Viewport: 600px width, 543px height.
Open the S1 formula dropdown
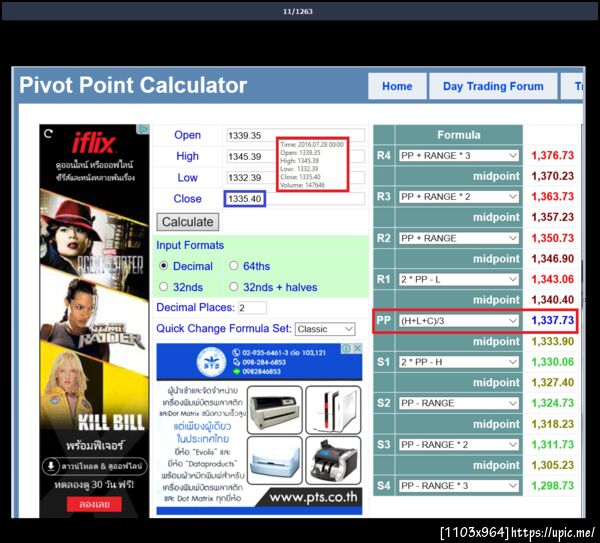[458, 362]
